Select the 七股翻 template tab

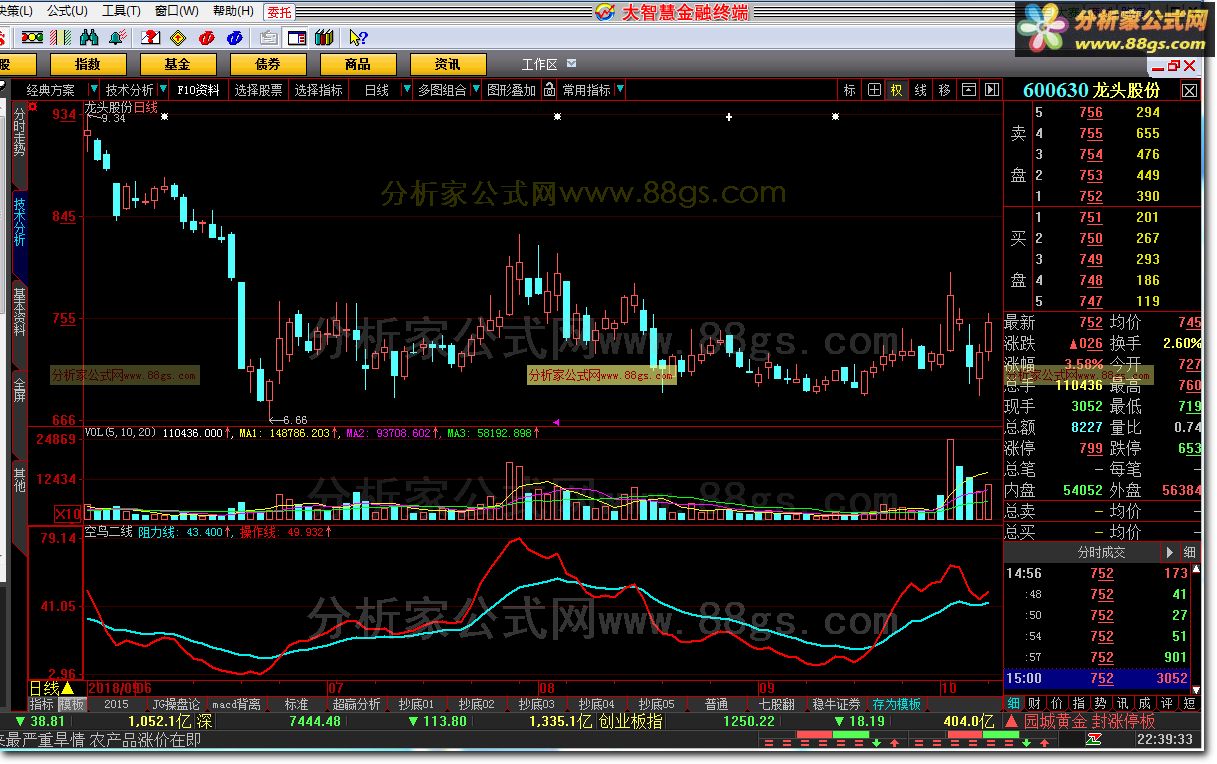(x=776, y=704)
